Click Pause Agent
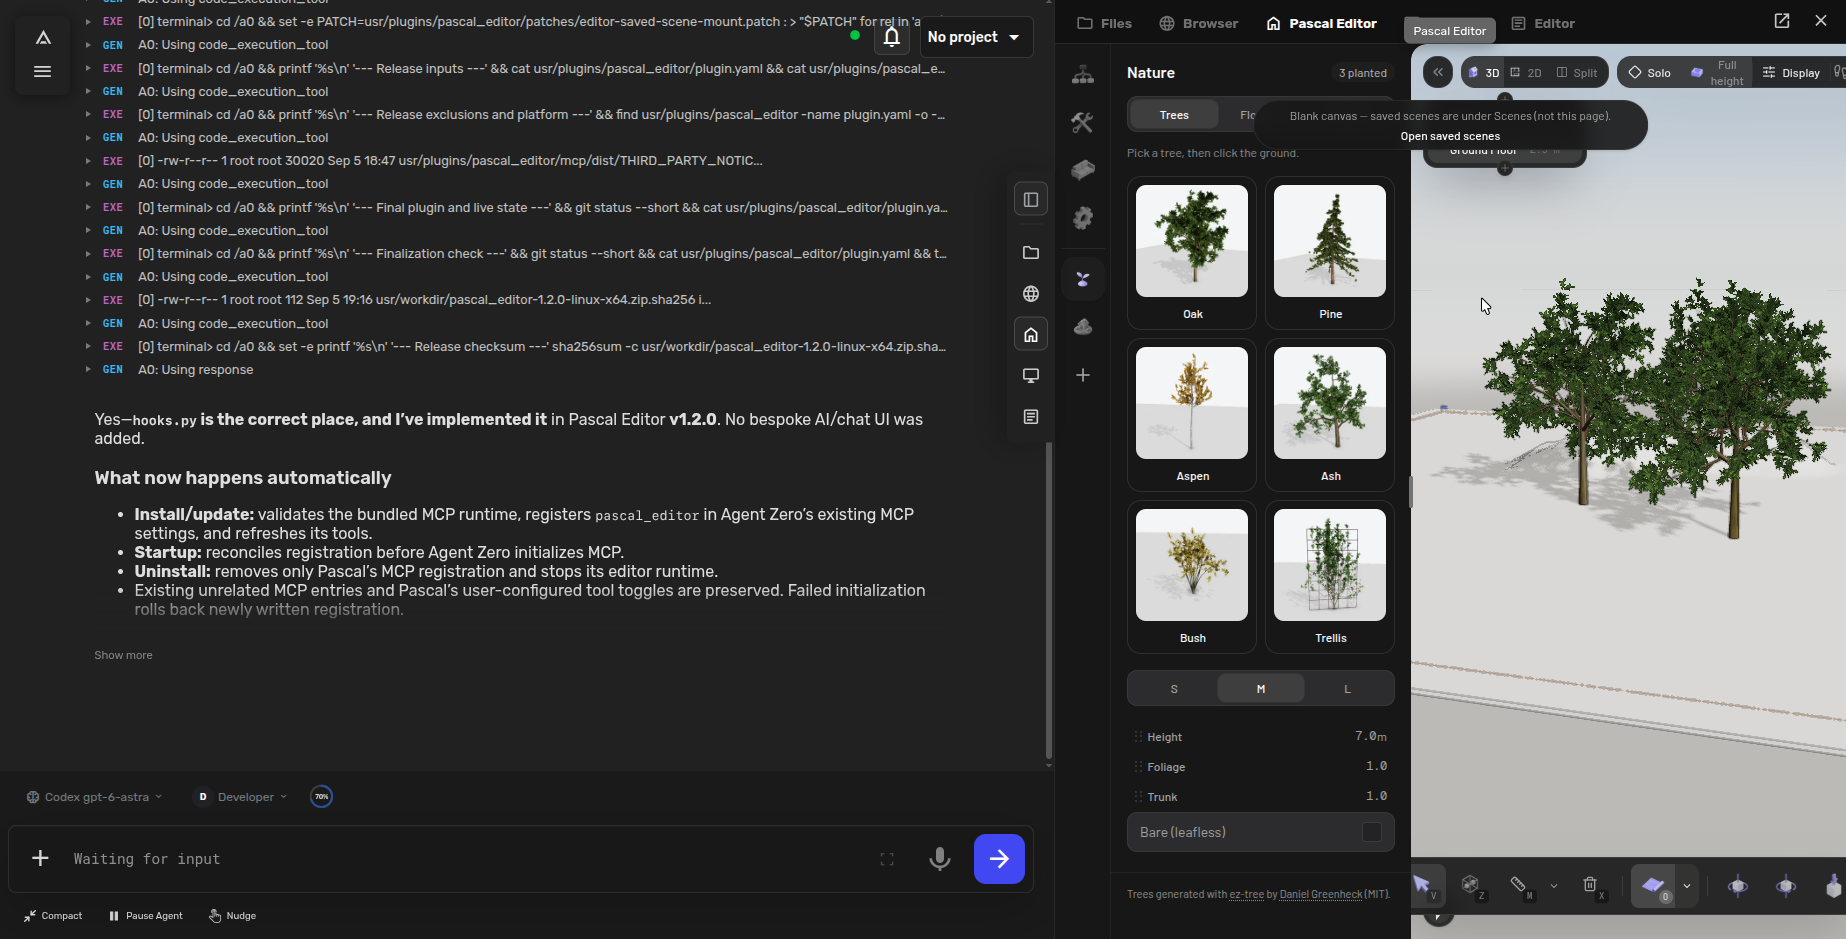The image size is (1846, 939). click(x=146, y=915)
